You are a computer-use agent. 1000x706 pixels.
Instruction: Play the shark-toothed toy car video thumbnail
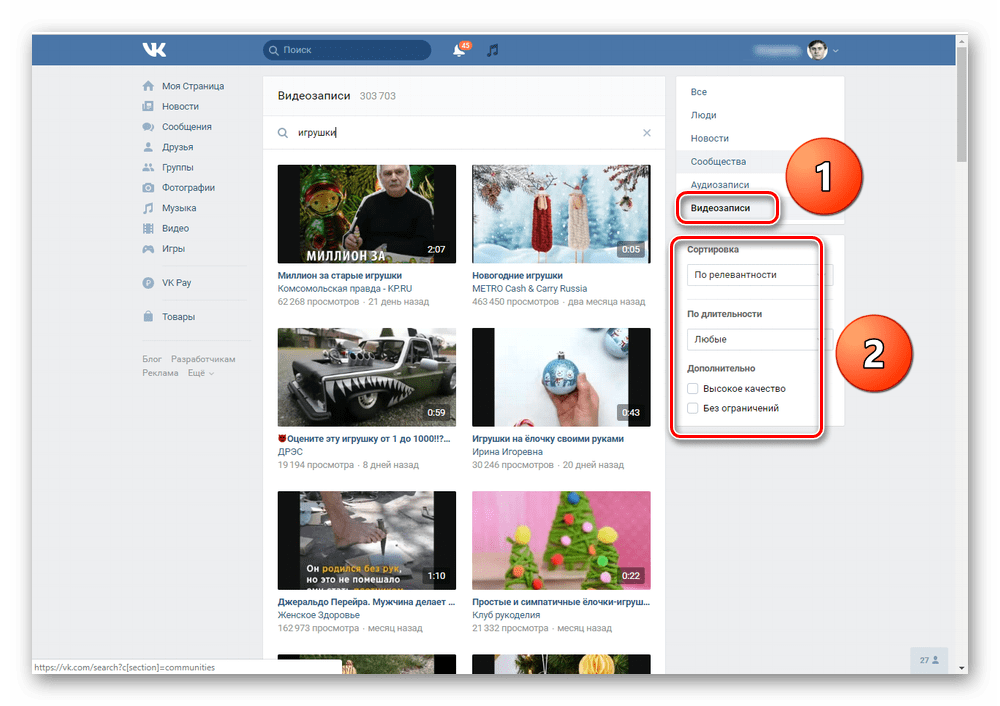coord(367,378)
